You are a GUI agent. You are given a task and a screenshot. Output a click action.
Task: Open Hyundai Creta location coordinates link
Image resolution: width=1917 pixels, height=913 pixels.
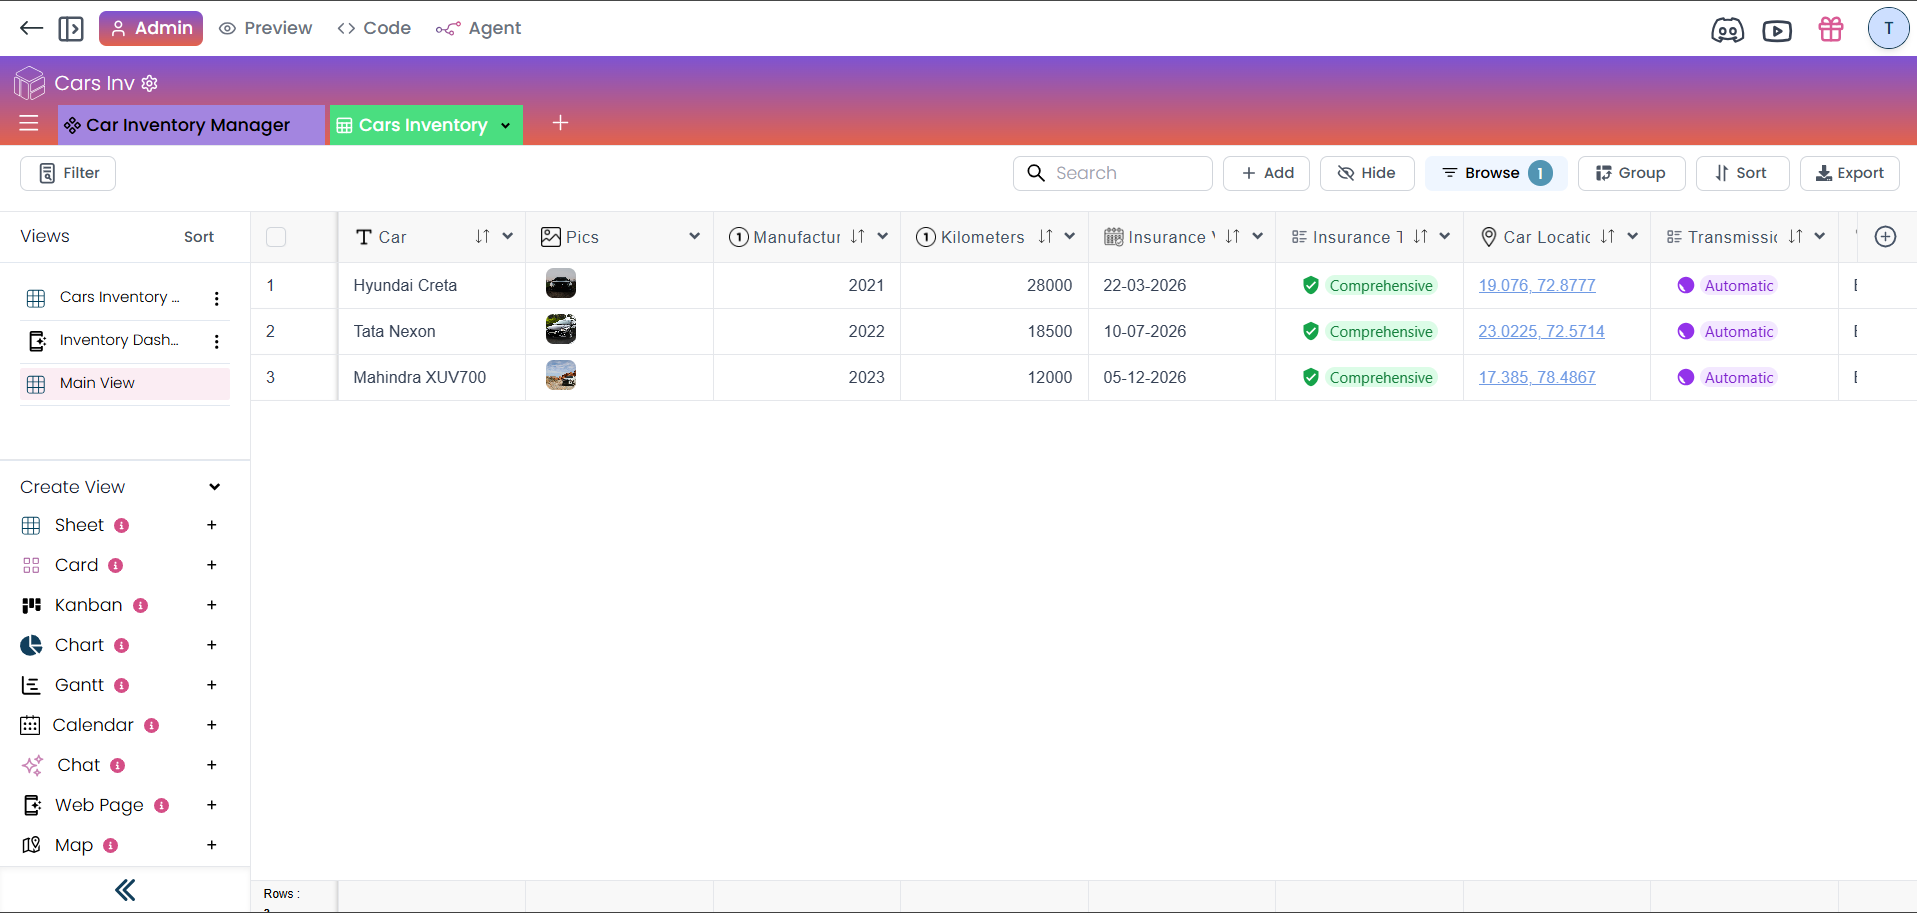point(1536,286)
